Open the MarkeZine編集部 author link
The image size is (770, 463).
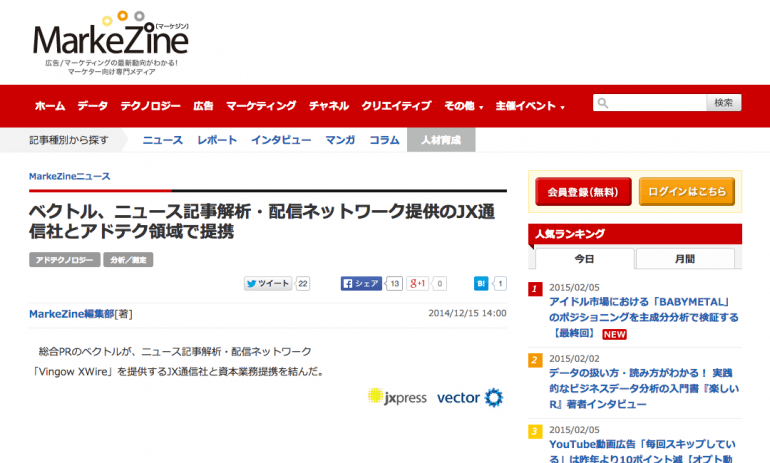pyautogui.click(x=72, y=314)
